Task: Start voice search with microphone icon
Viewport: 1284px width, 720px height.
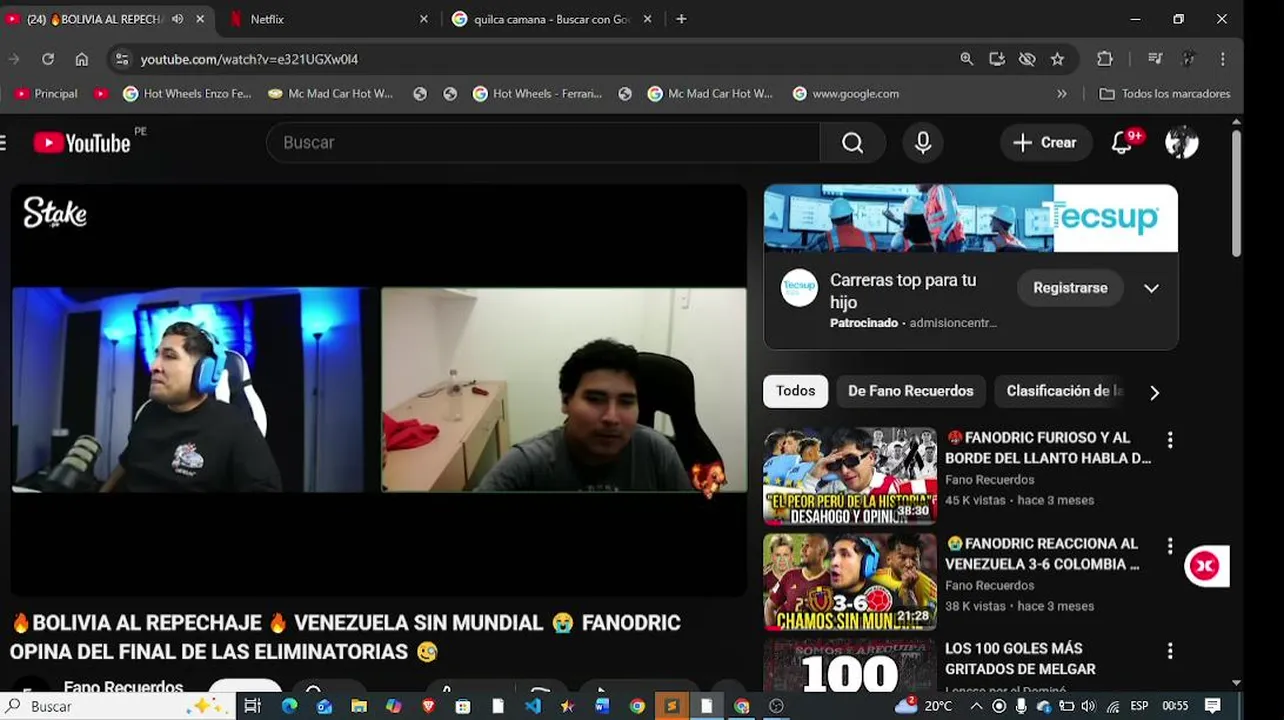Action: pos(923,143)
